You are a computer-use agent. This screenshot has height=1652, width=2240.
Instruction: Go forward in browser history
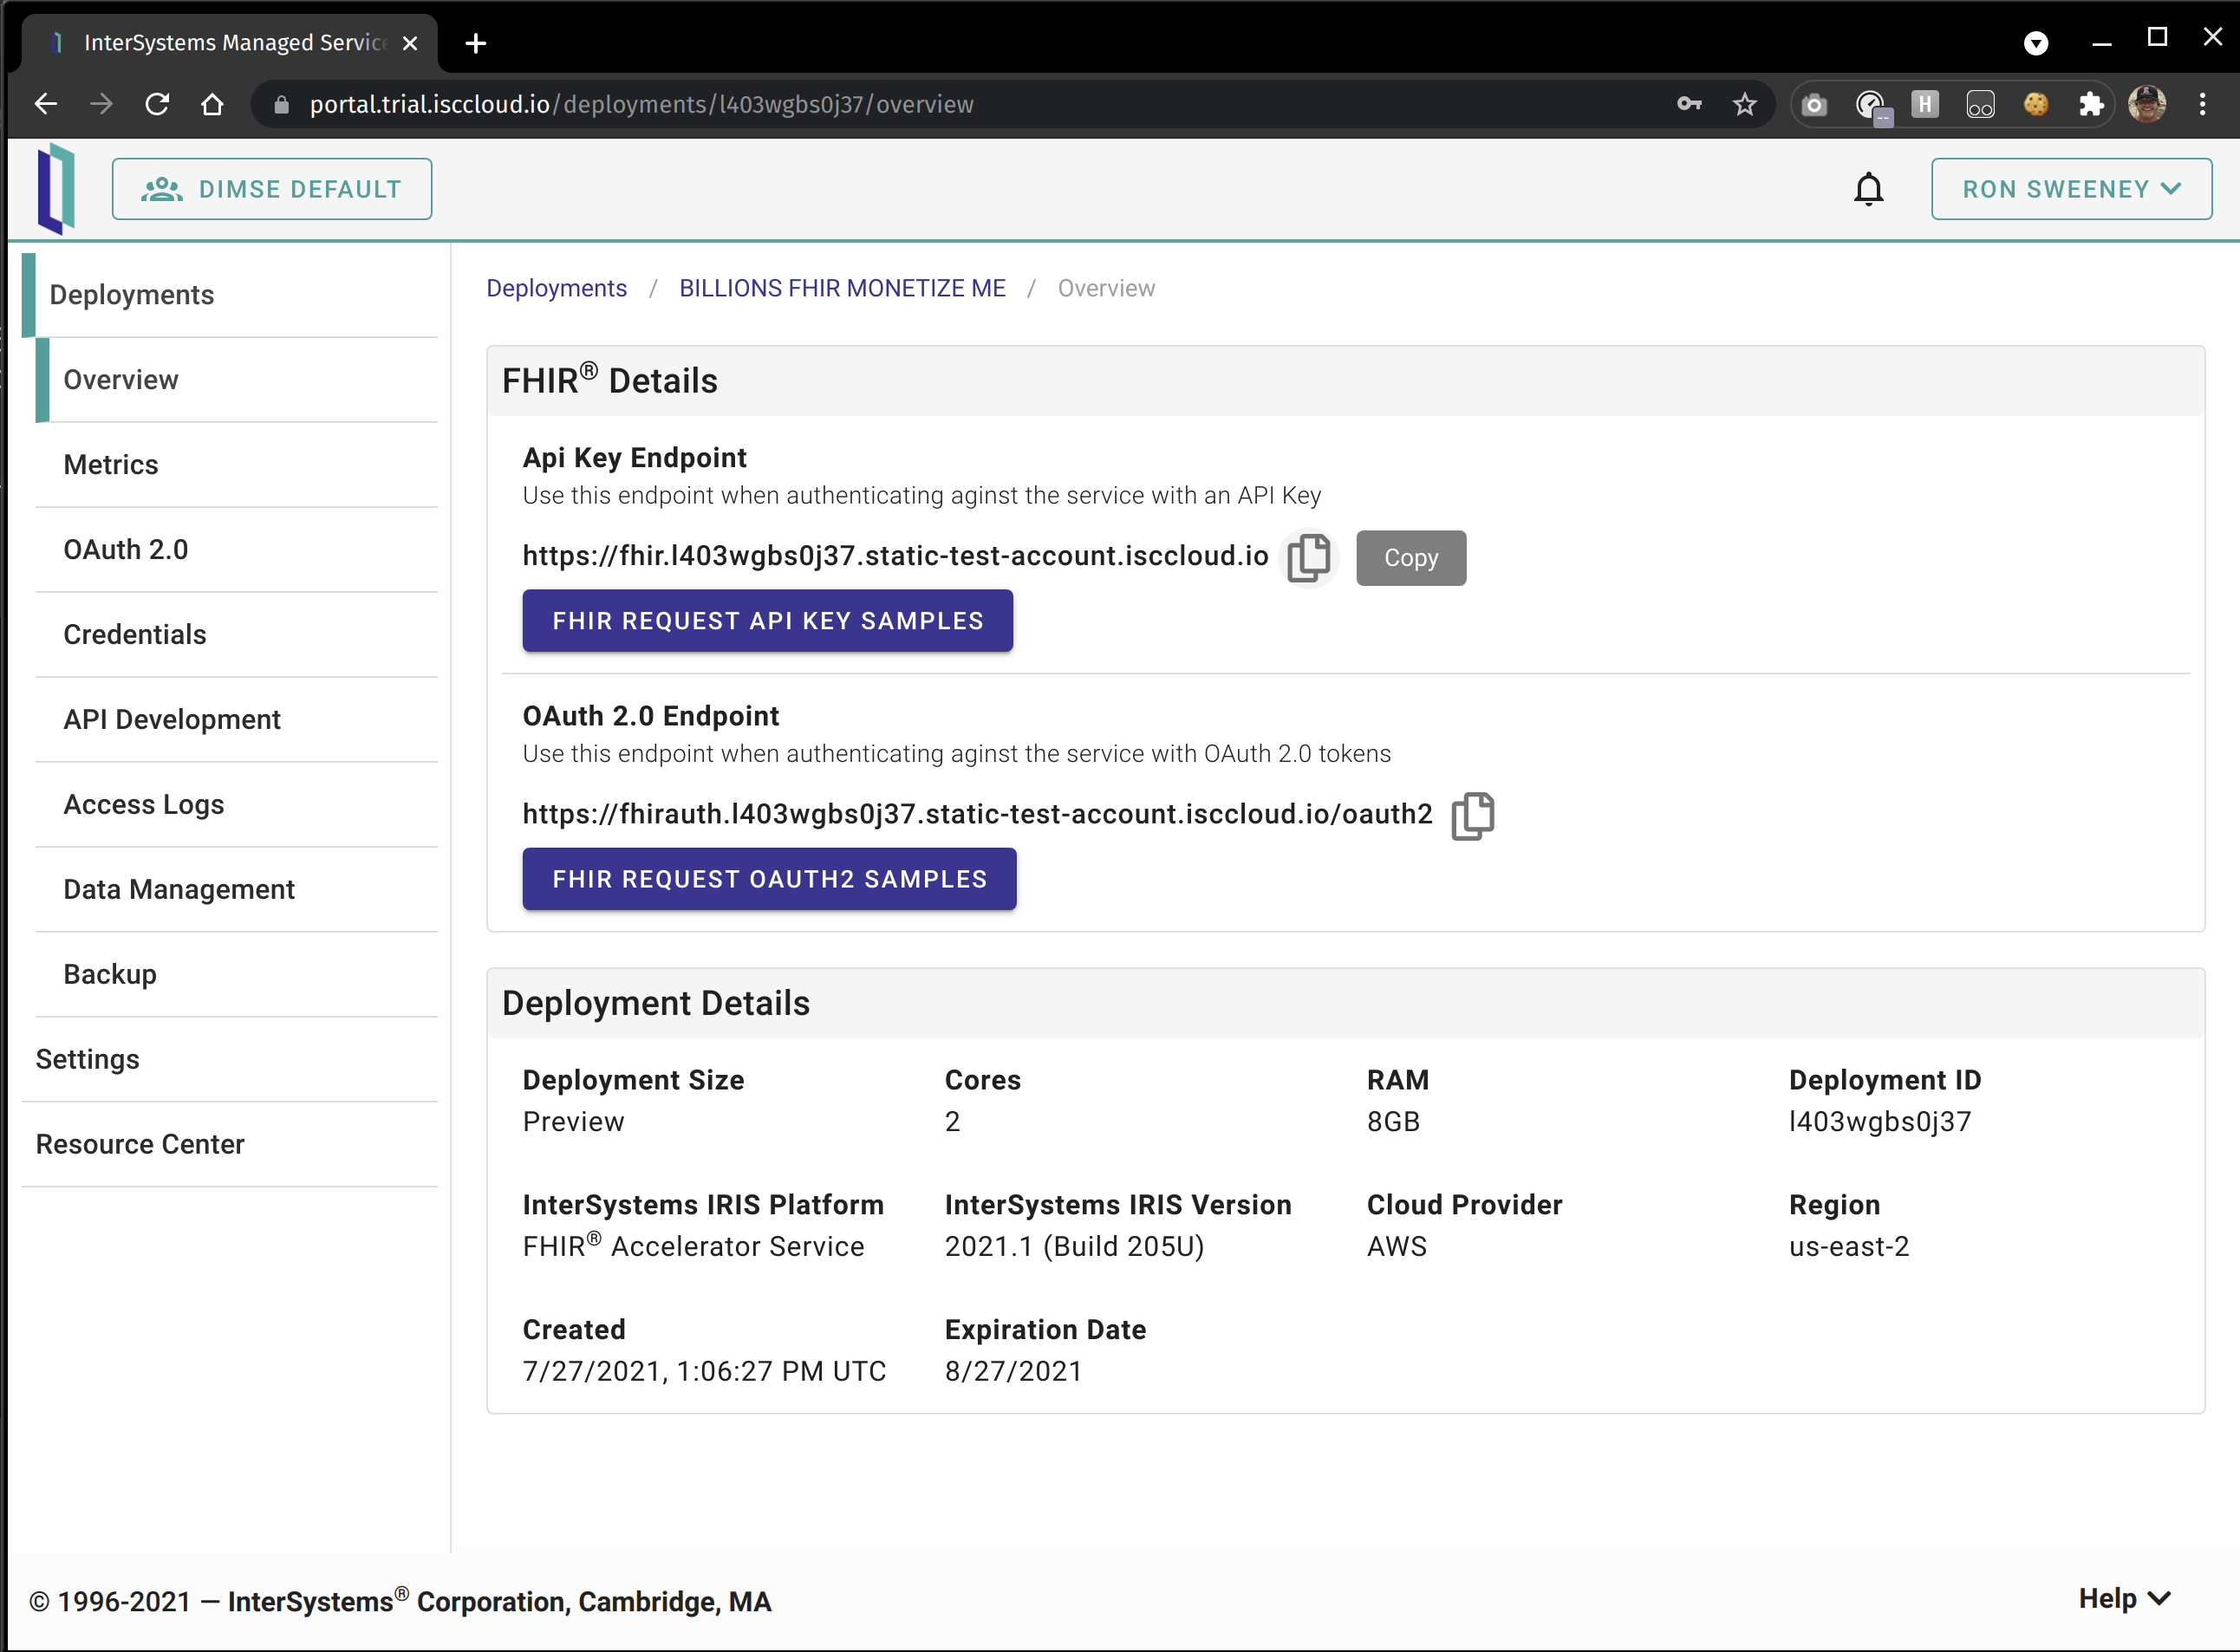[101, 104]
